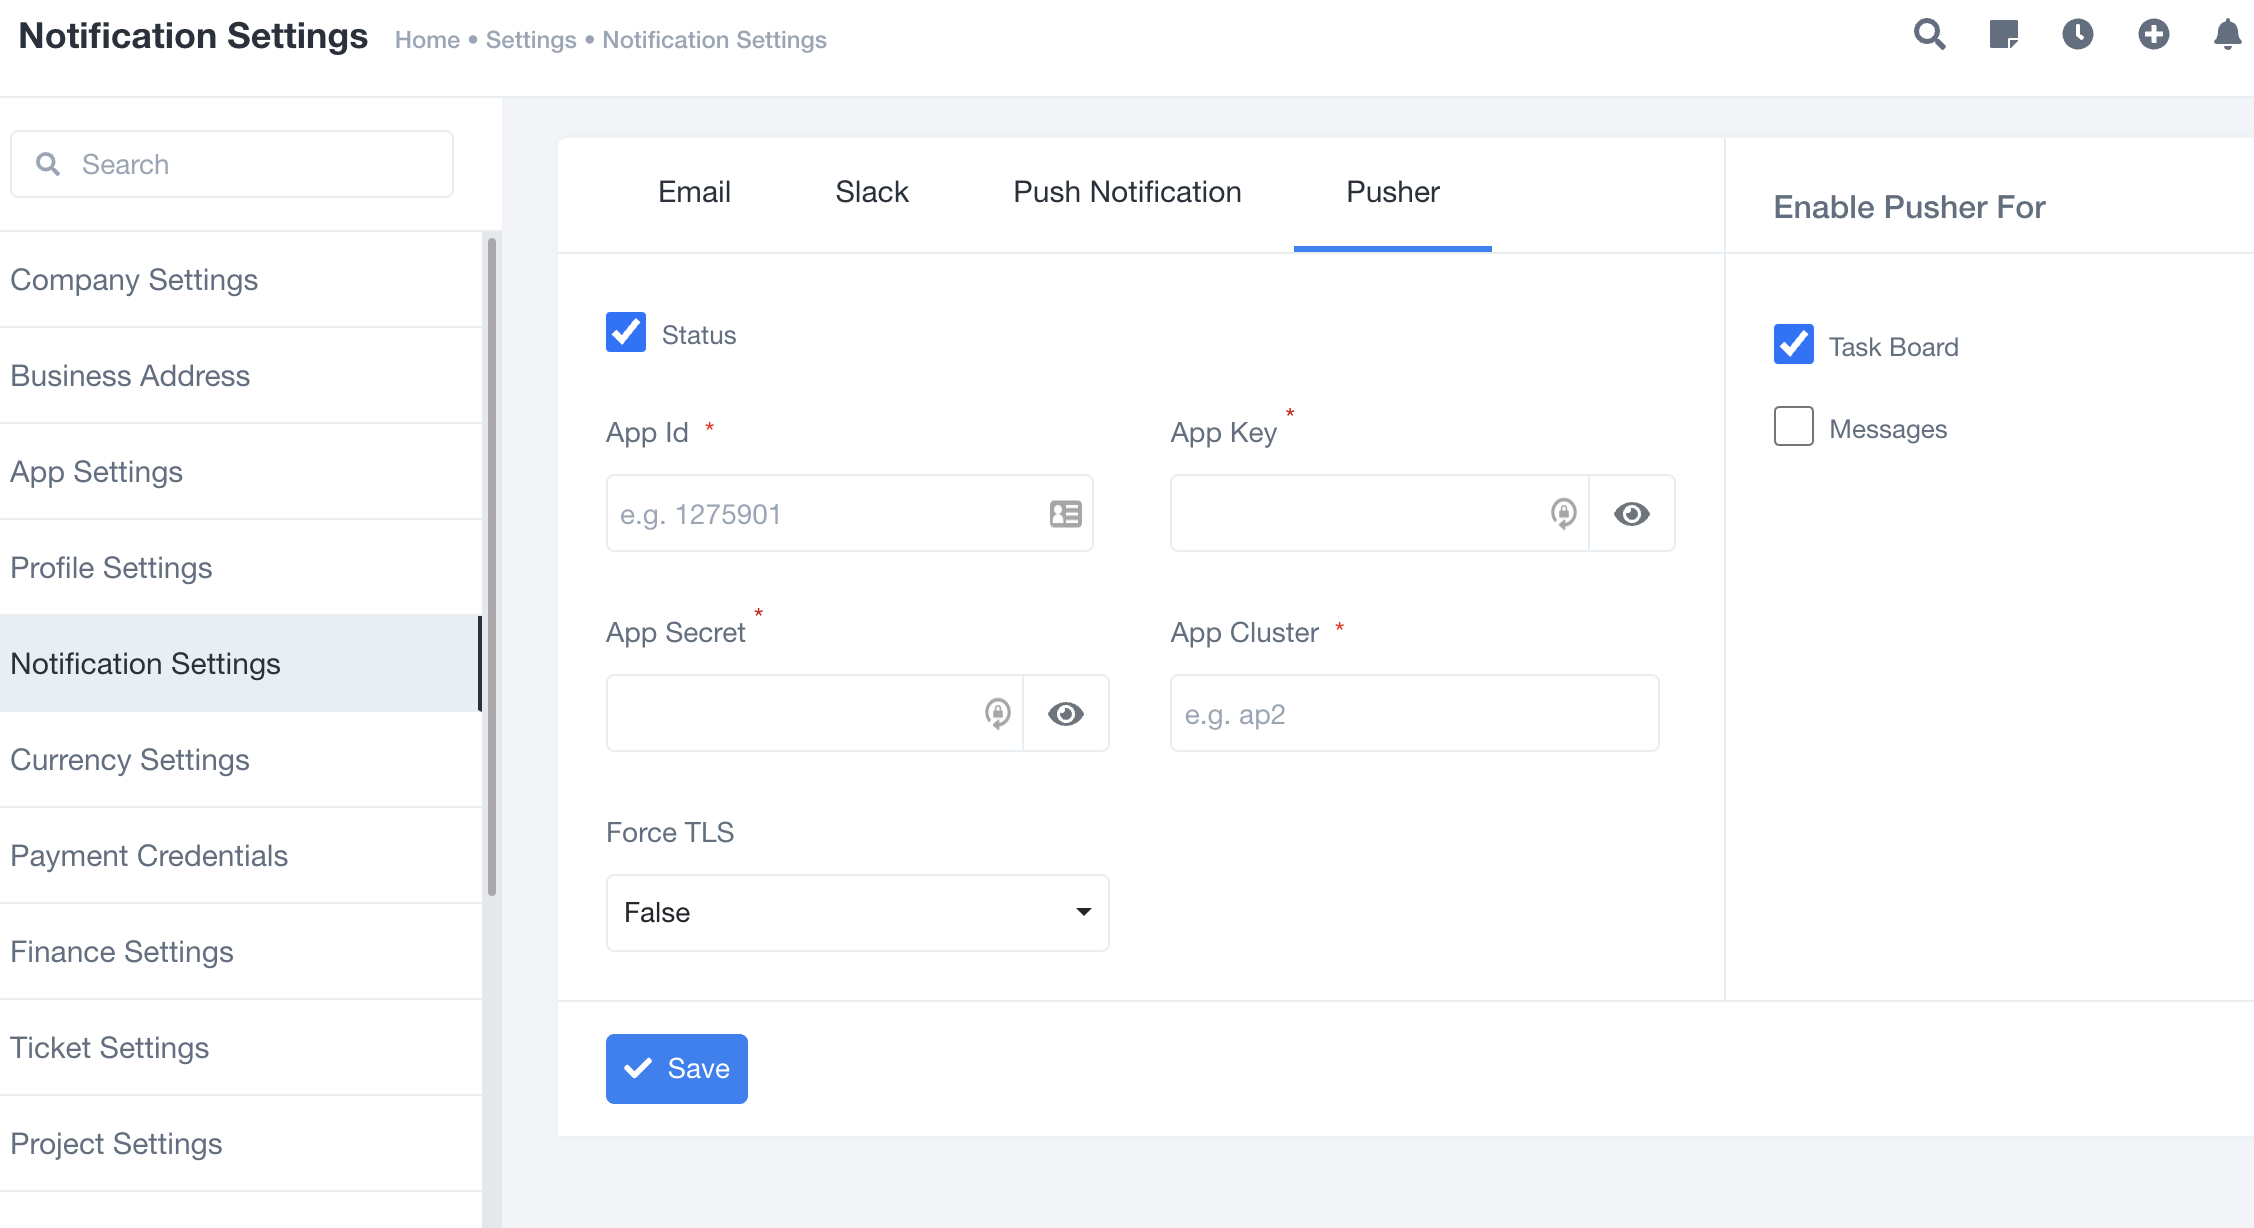Click the Save button
2254x1228 pixels.
coord(676,1069)
